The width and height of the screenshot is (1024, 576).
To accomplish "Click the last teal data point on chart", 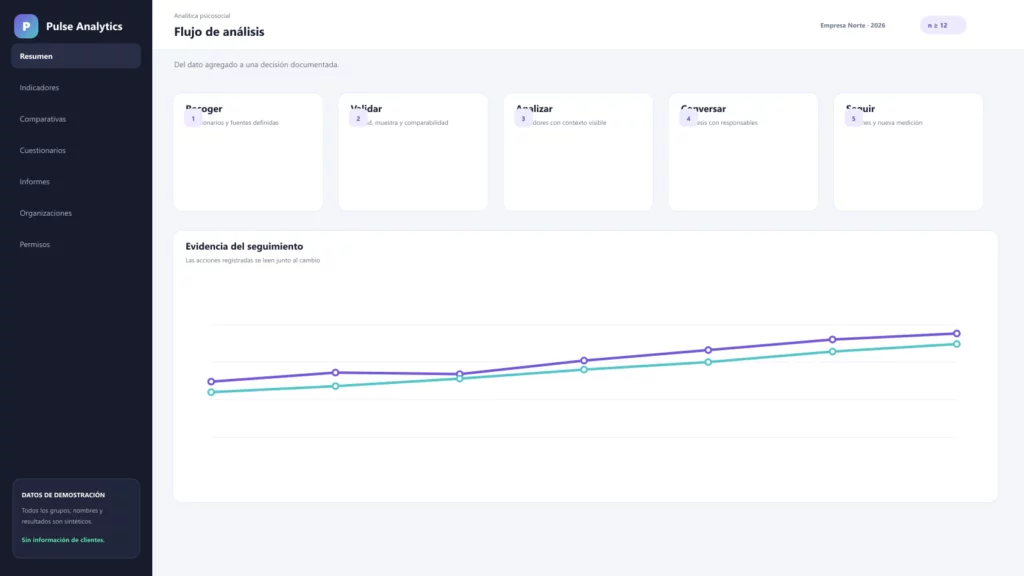I will click(x=956, y=344).
